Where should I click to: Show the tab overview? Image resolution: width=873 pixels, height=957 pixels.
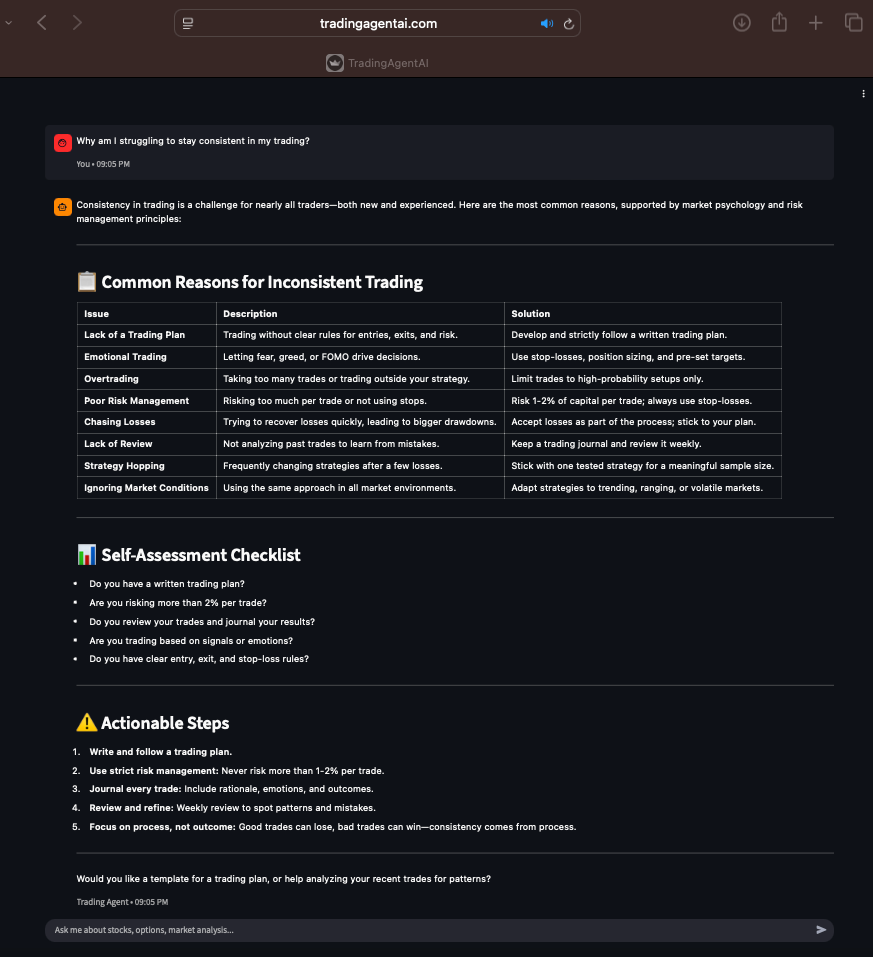click(853, 23)
